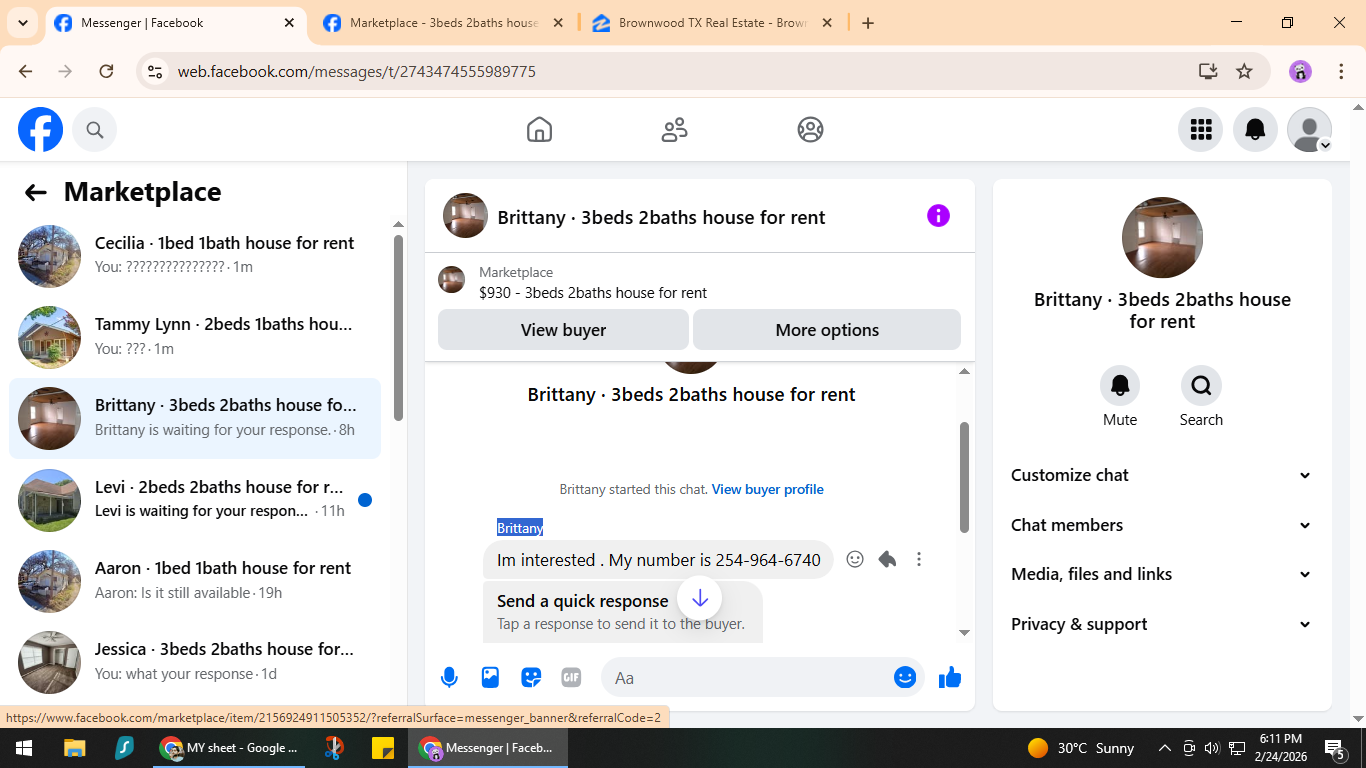This screenshot has width=1366, height=768.
Task: Open the Groups icon in top navigation
Action: pos(810,130)
